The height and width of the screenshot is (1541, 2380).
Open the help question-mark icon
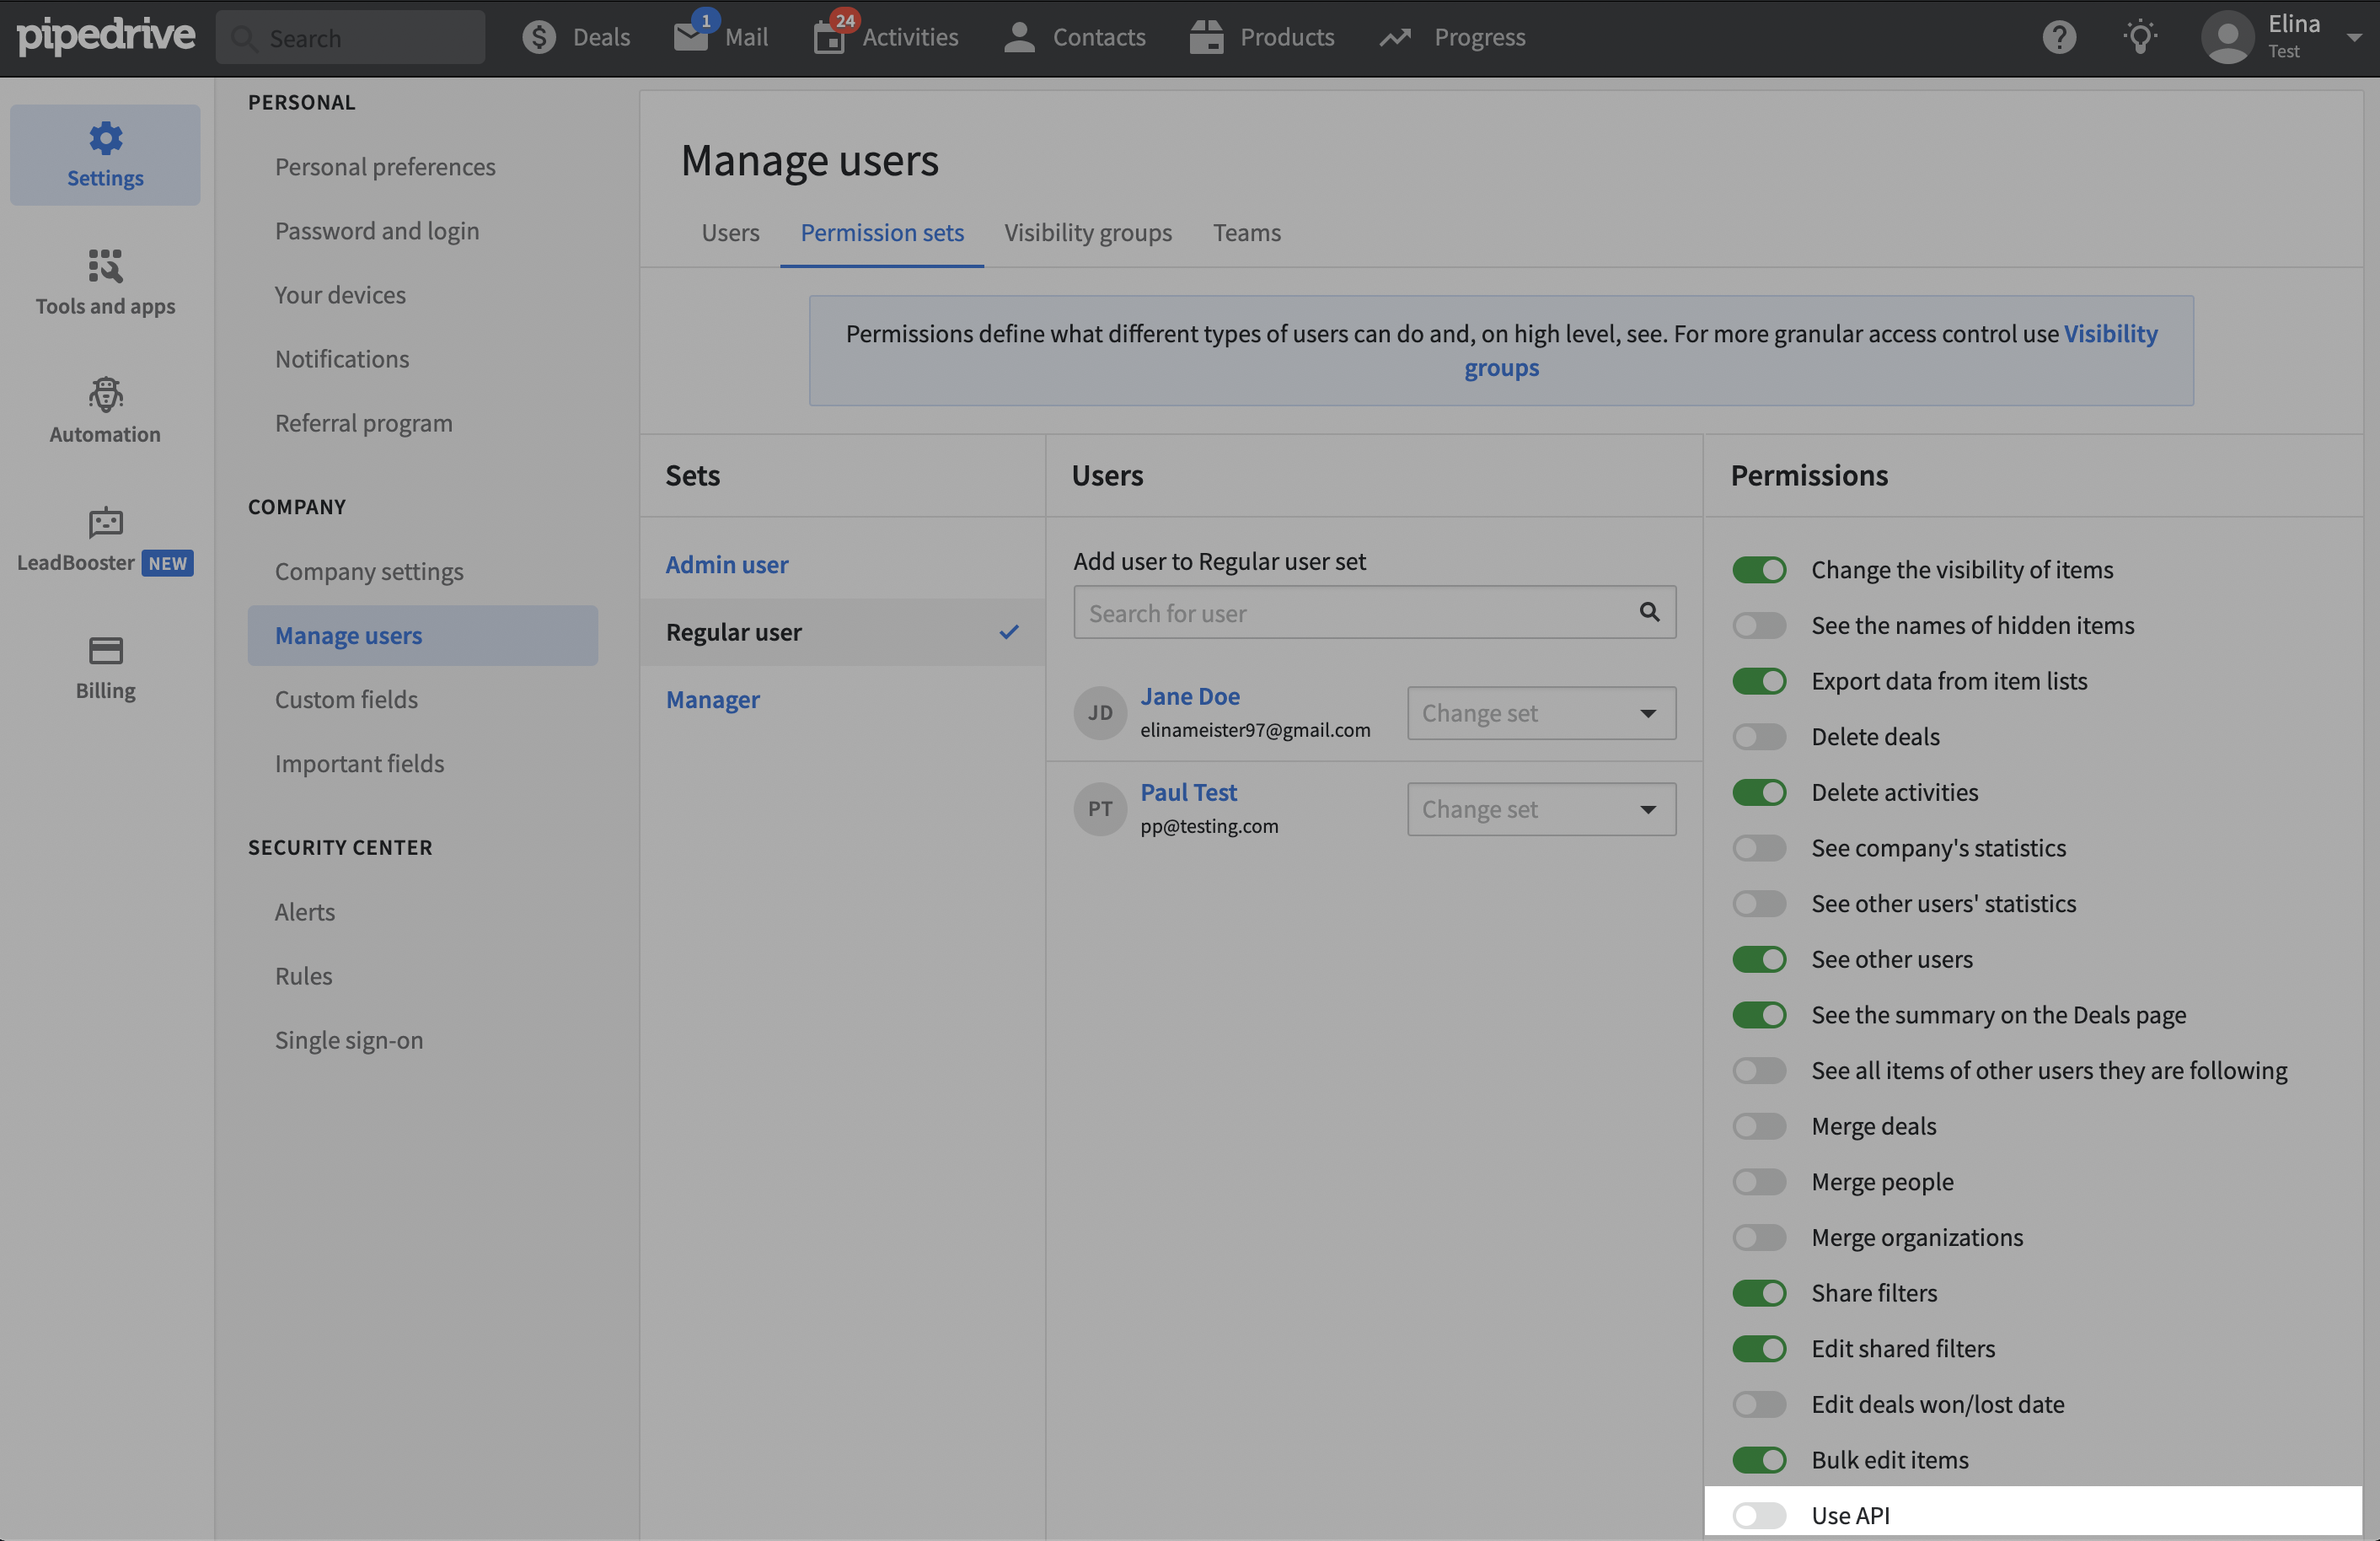[x=2059, y=37]
